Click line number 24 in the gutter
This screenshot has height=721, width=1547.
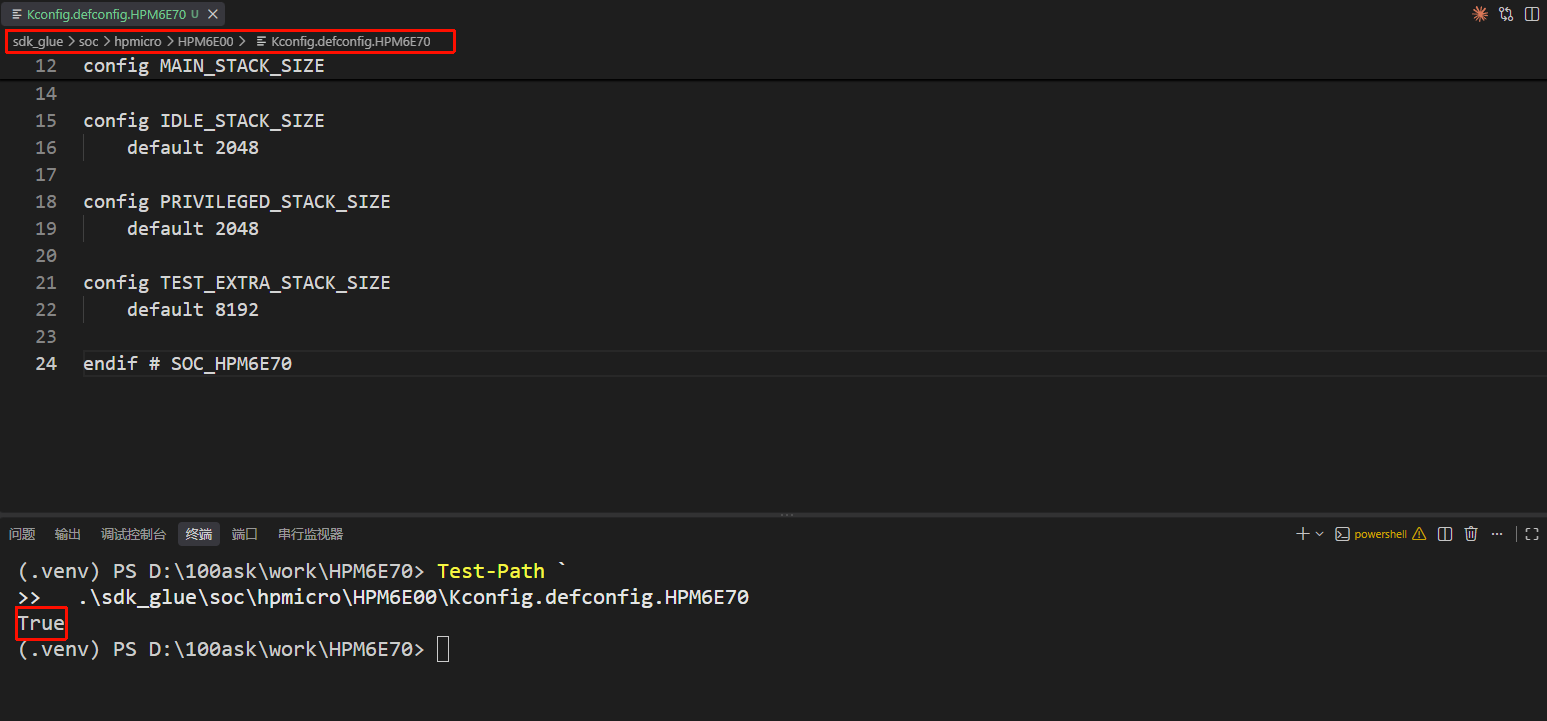click(46, 364)
